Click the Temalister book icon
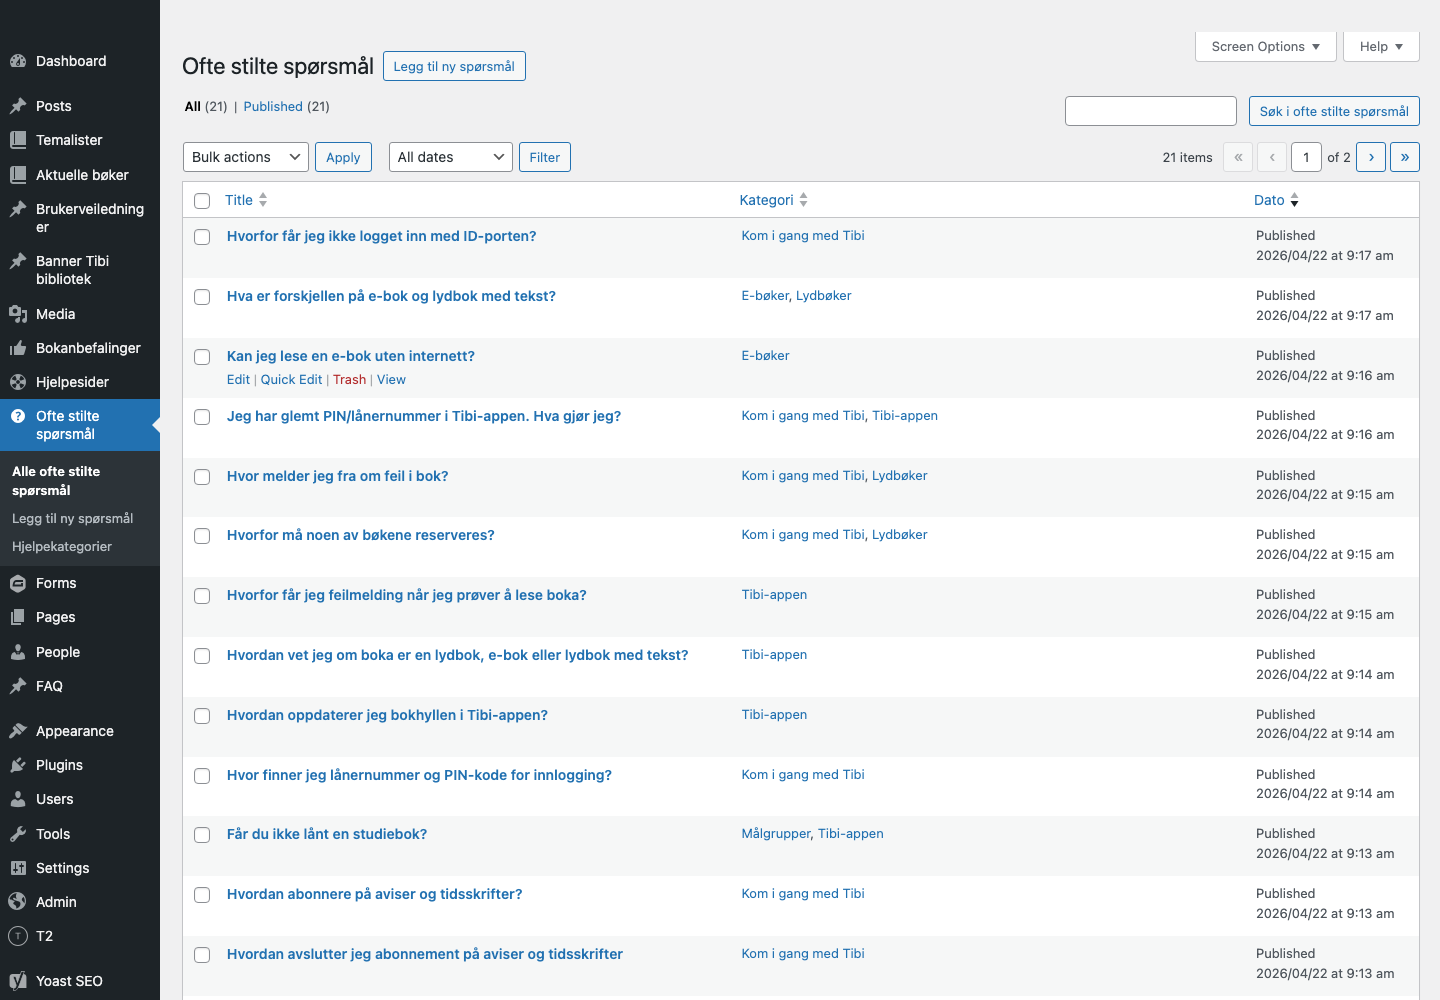This screenshot has width=1440, height=1000. [18, 140]
